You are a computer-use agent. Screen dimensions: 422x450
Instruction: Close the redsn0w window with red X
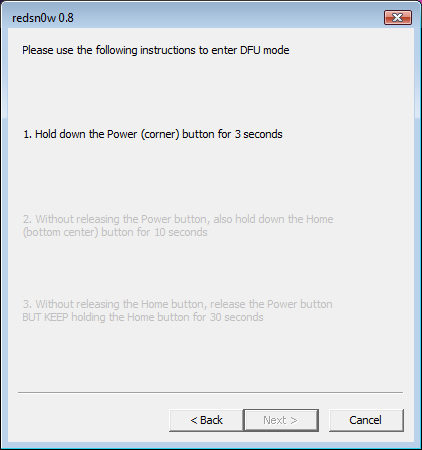pos(398,17)
